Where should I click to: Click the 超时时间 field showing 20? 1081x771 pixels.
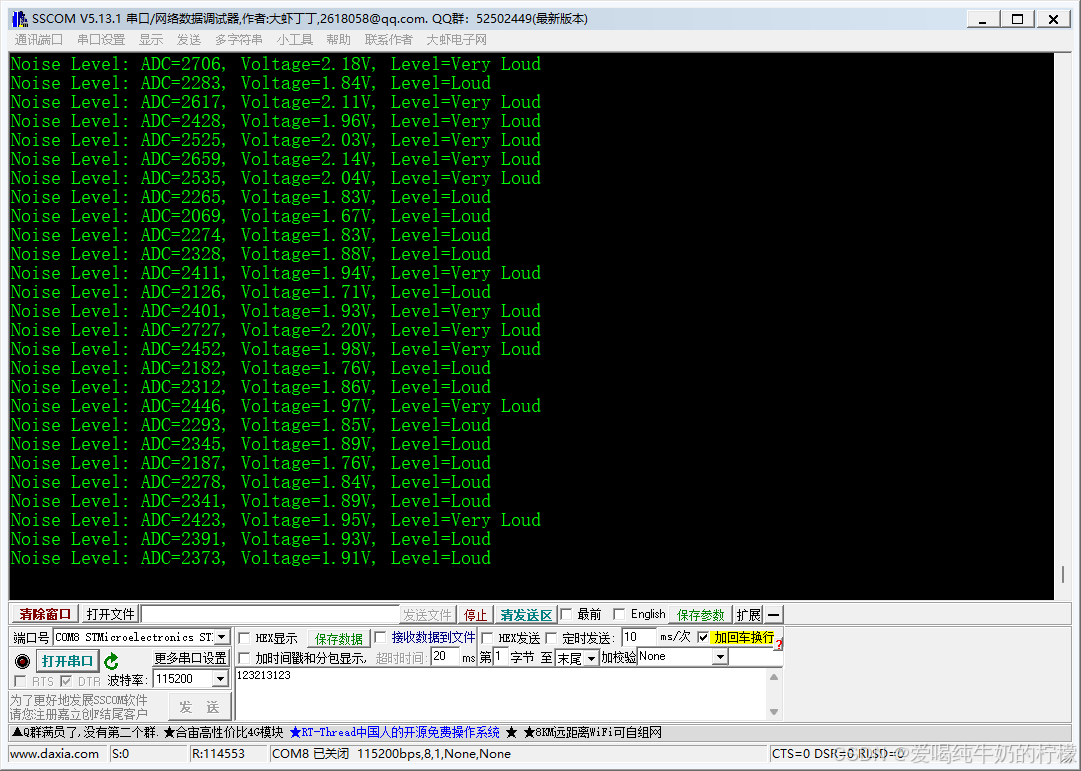pos(445,657)
